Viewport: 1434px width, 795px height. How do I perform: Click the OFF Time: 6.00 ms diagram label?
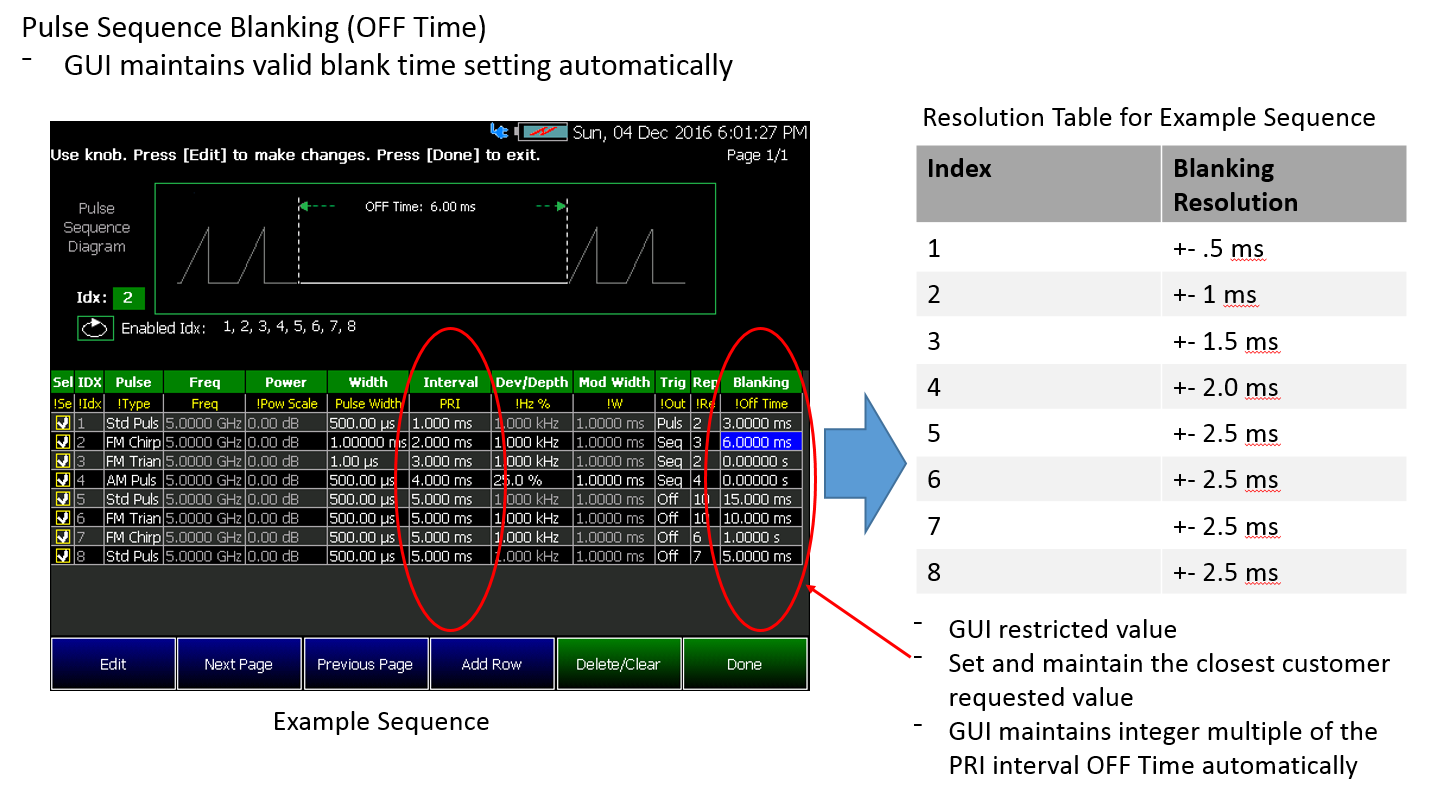pyautogui.click(x=421, y=207)
